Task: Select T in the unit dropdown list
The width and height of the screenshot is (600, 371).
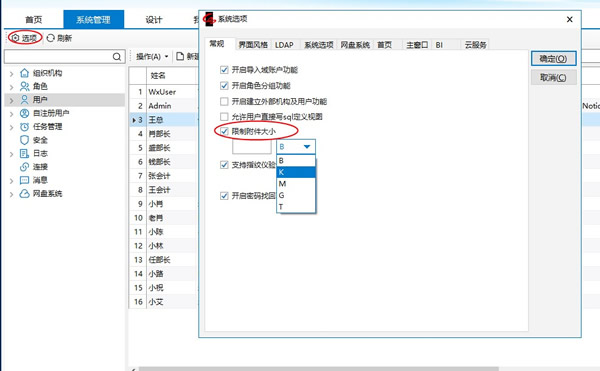Action: (x=296, y=207)
